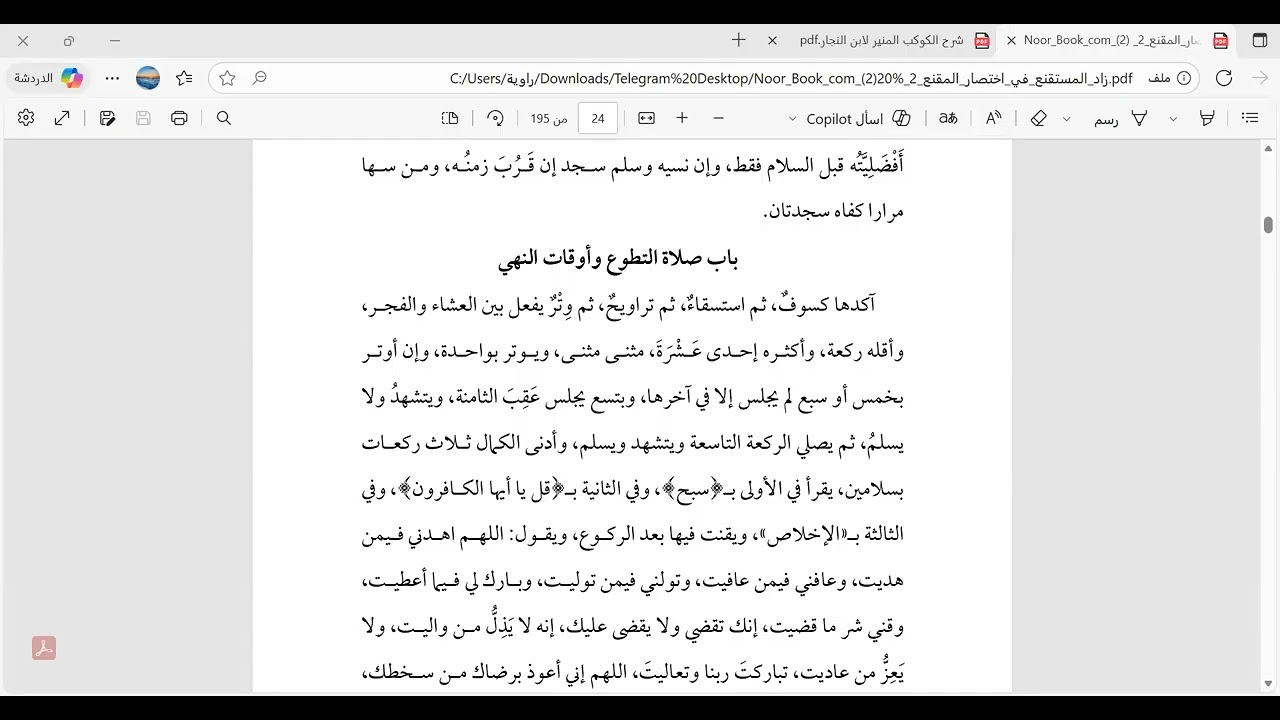1280x720 pixels.
Task: Refresh the current page
Action: click(x=1224, y=78)
